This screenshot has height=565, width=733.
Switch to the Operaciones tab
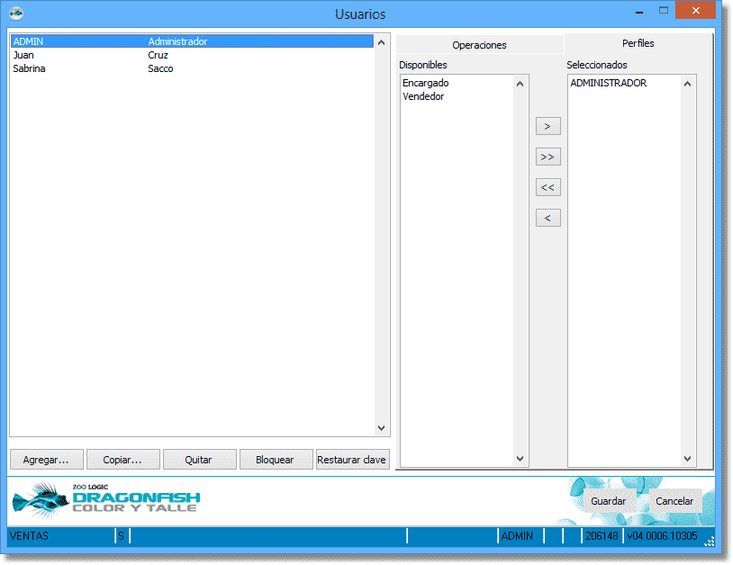point(479,45)
